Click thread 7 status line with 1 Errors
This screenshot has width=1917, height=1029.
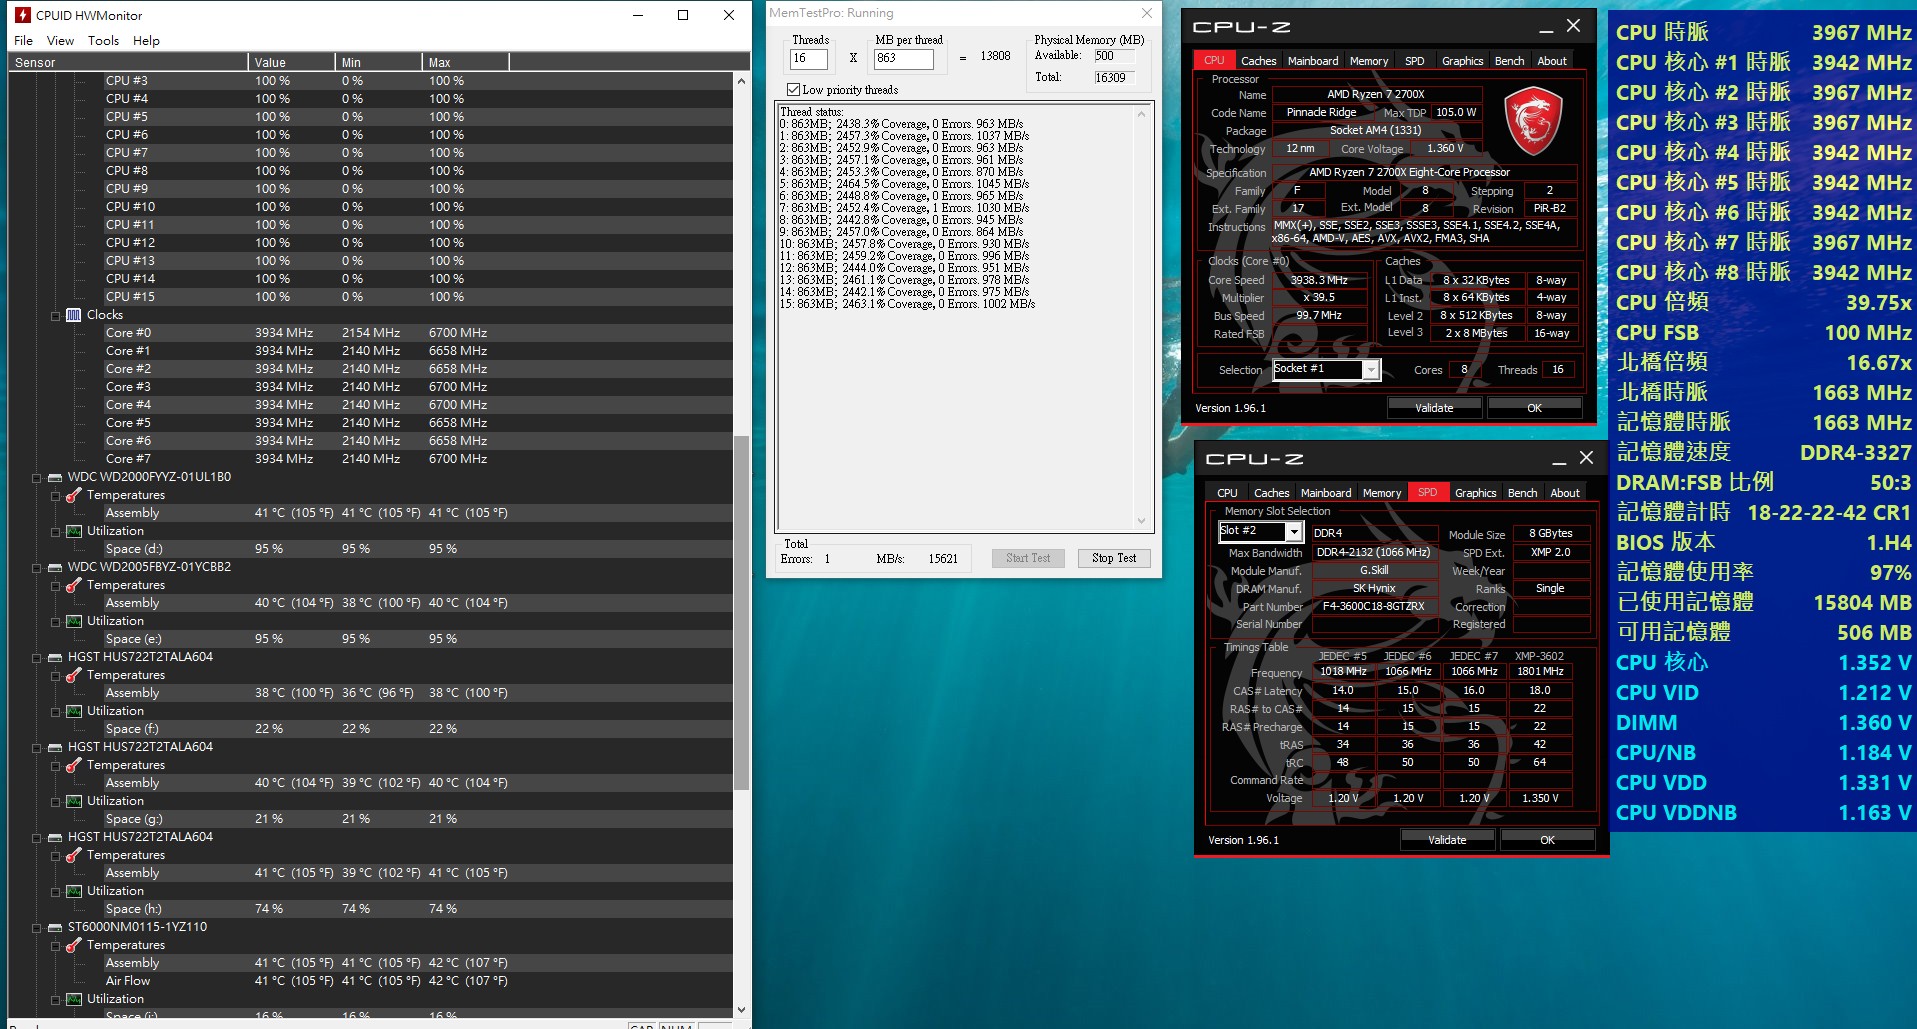coord(904,208)
